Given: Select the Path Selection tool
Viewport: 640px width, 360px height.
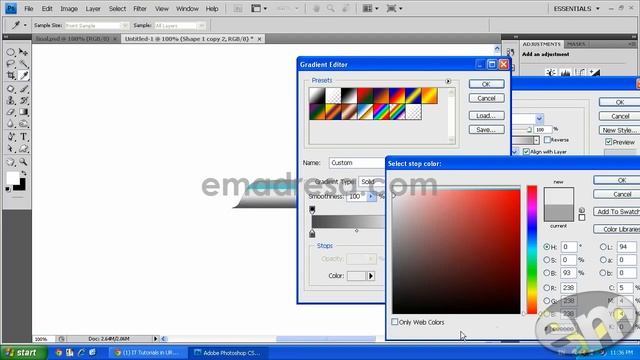Looking at the screenshot, I should click(11, 149).
